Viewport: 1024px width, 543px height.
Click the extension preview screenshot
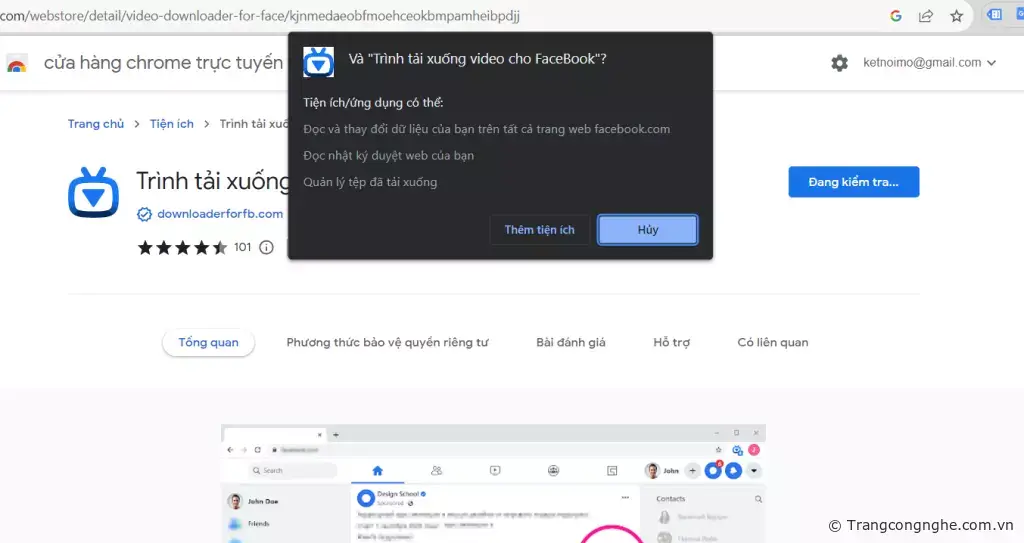click(493, 483)
